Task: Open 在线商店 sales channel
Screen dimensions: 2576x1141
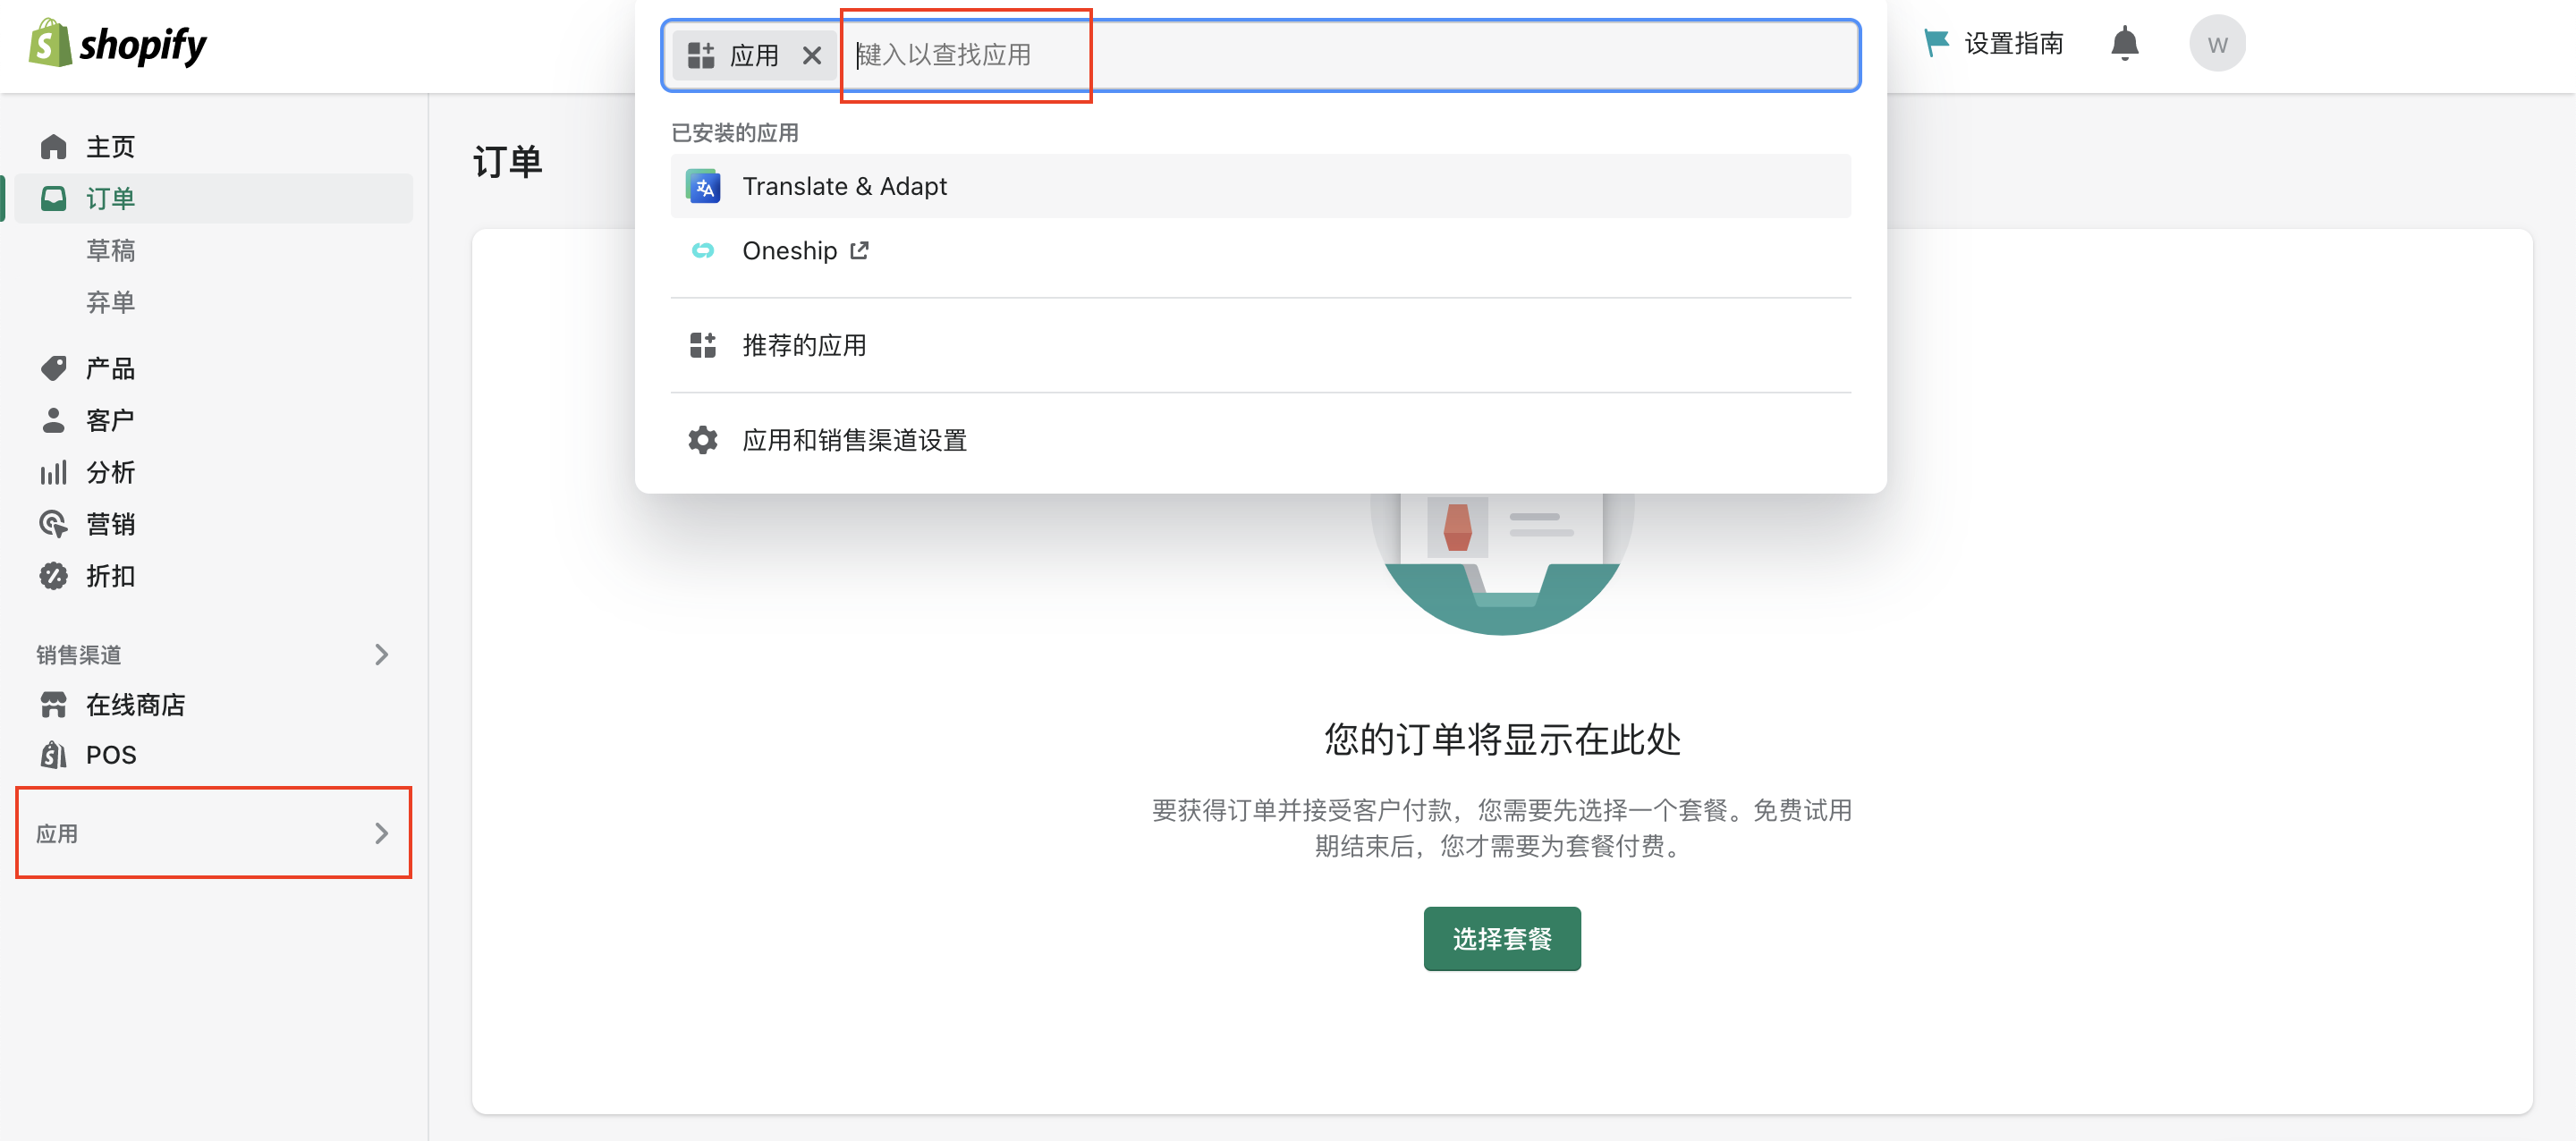Action: 213,705
